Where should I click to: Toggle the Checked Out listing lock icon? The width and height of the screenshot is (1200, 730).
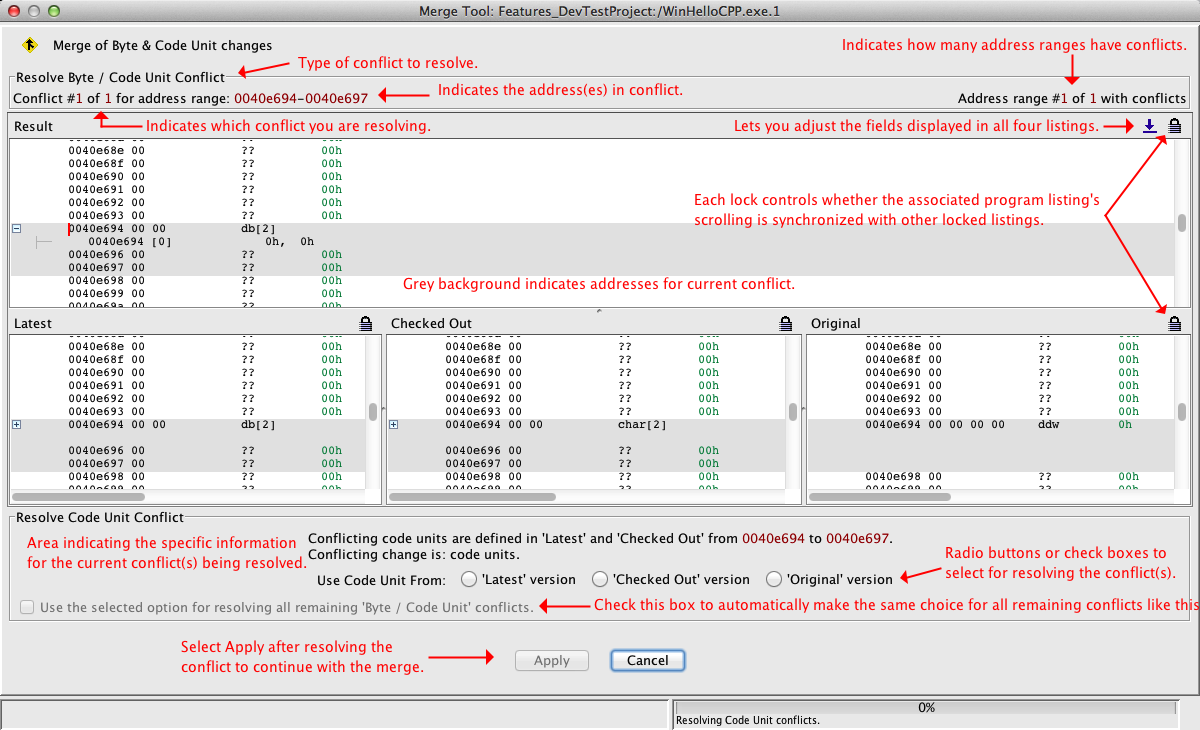point(786,323)
